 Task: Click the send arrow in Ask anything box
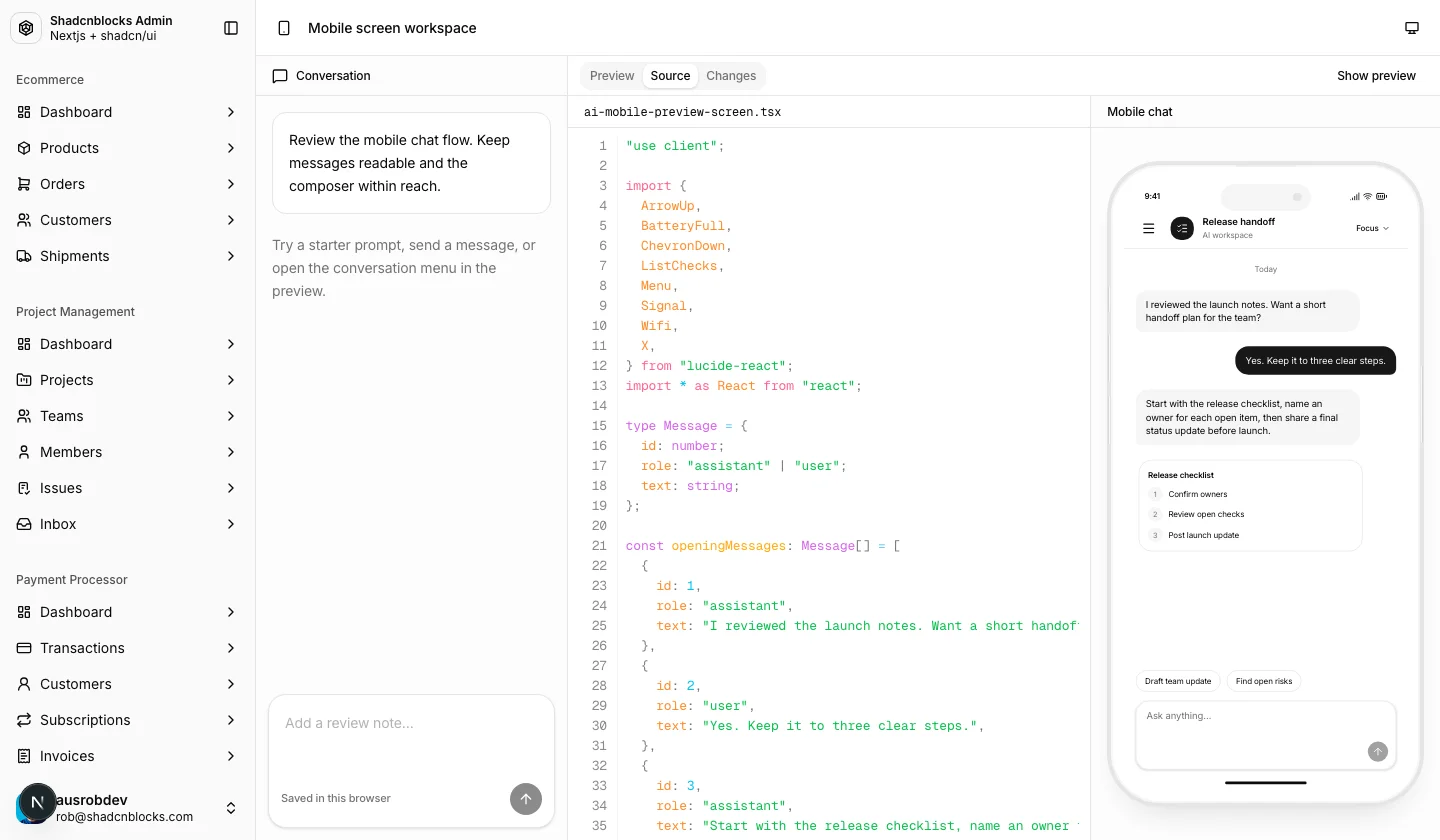pos(1378,751)
